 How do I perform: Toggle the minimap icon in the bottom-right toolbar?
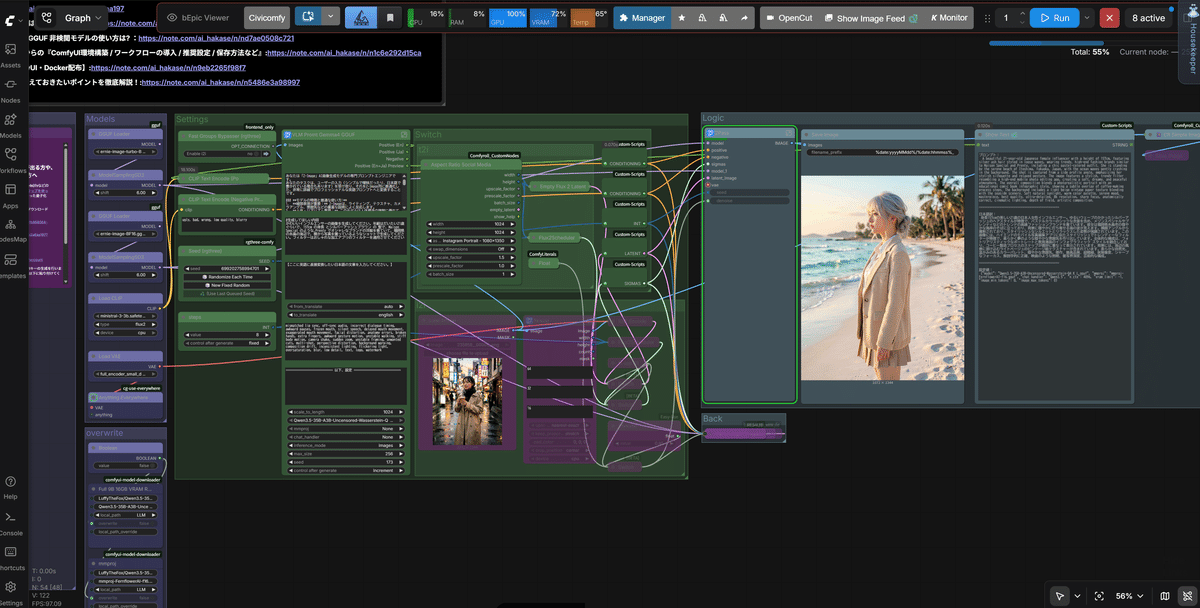1163,596
